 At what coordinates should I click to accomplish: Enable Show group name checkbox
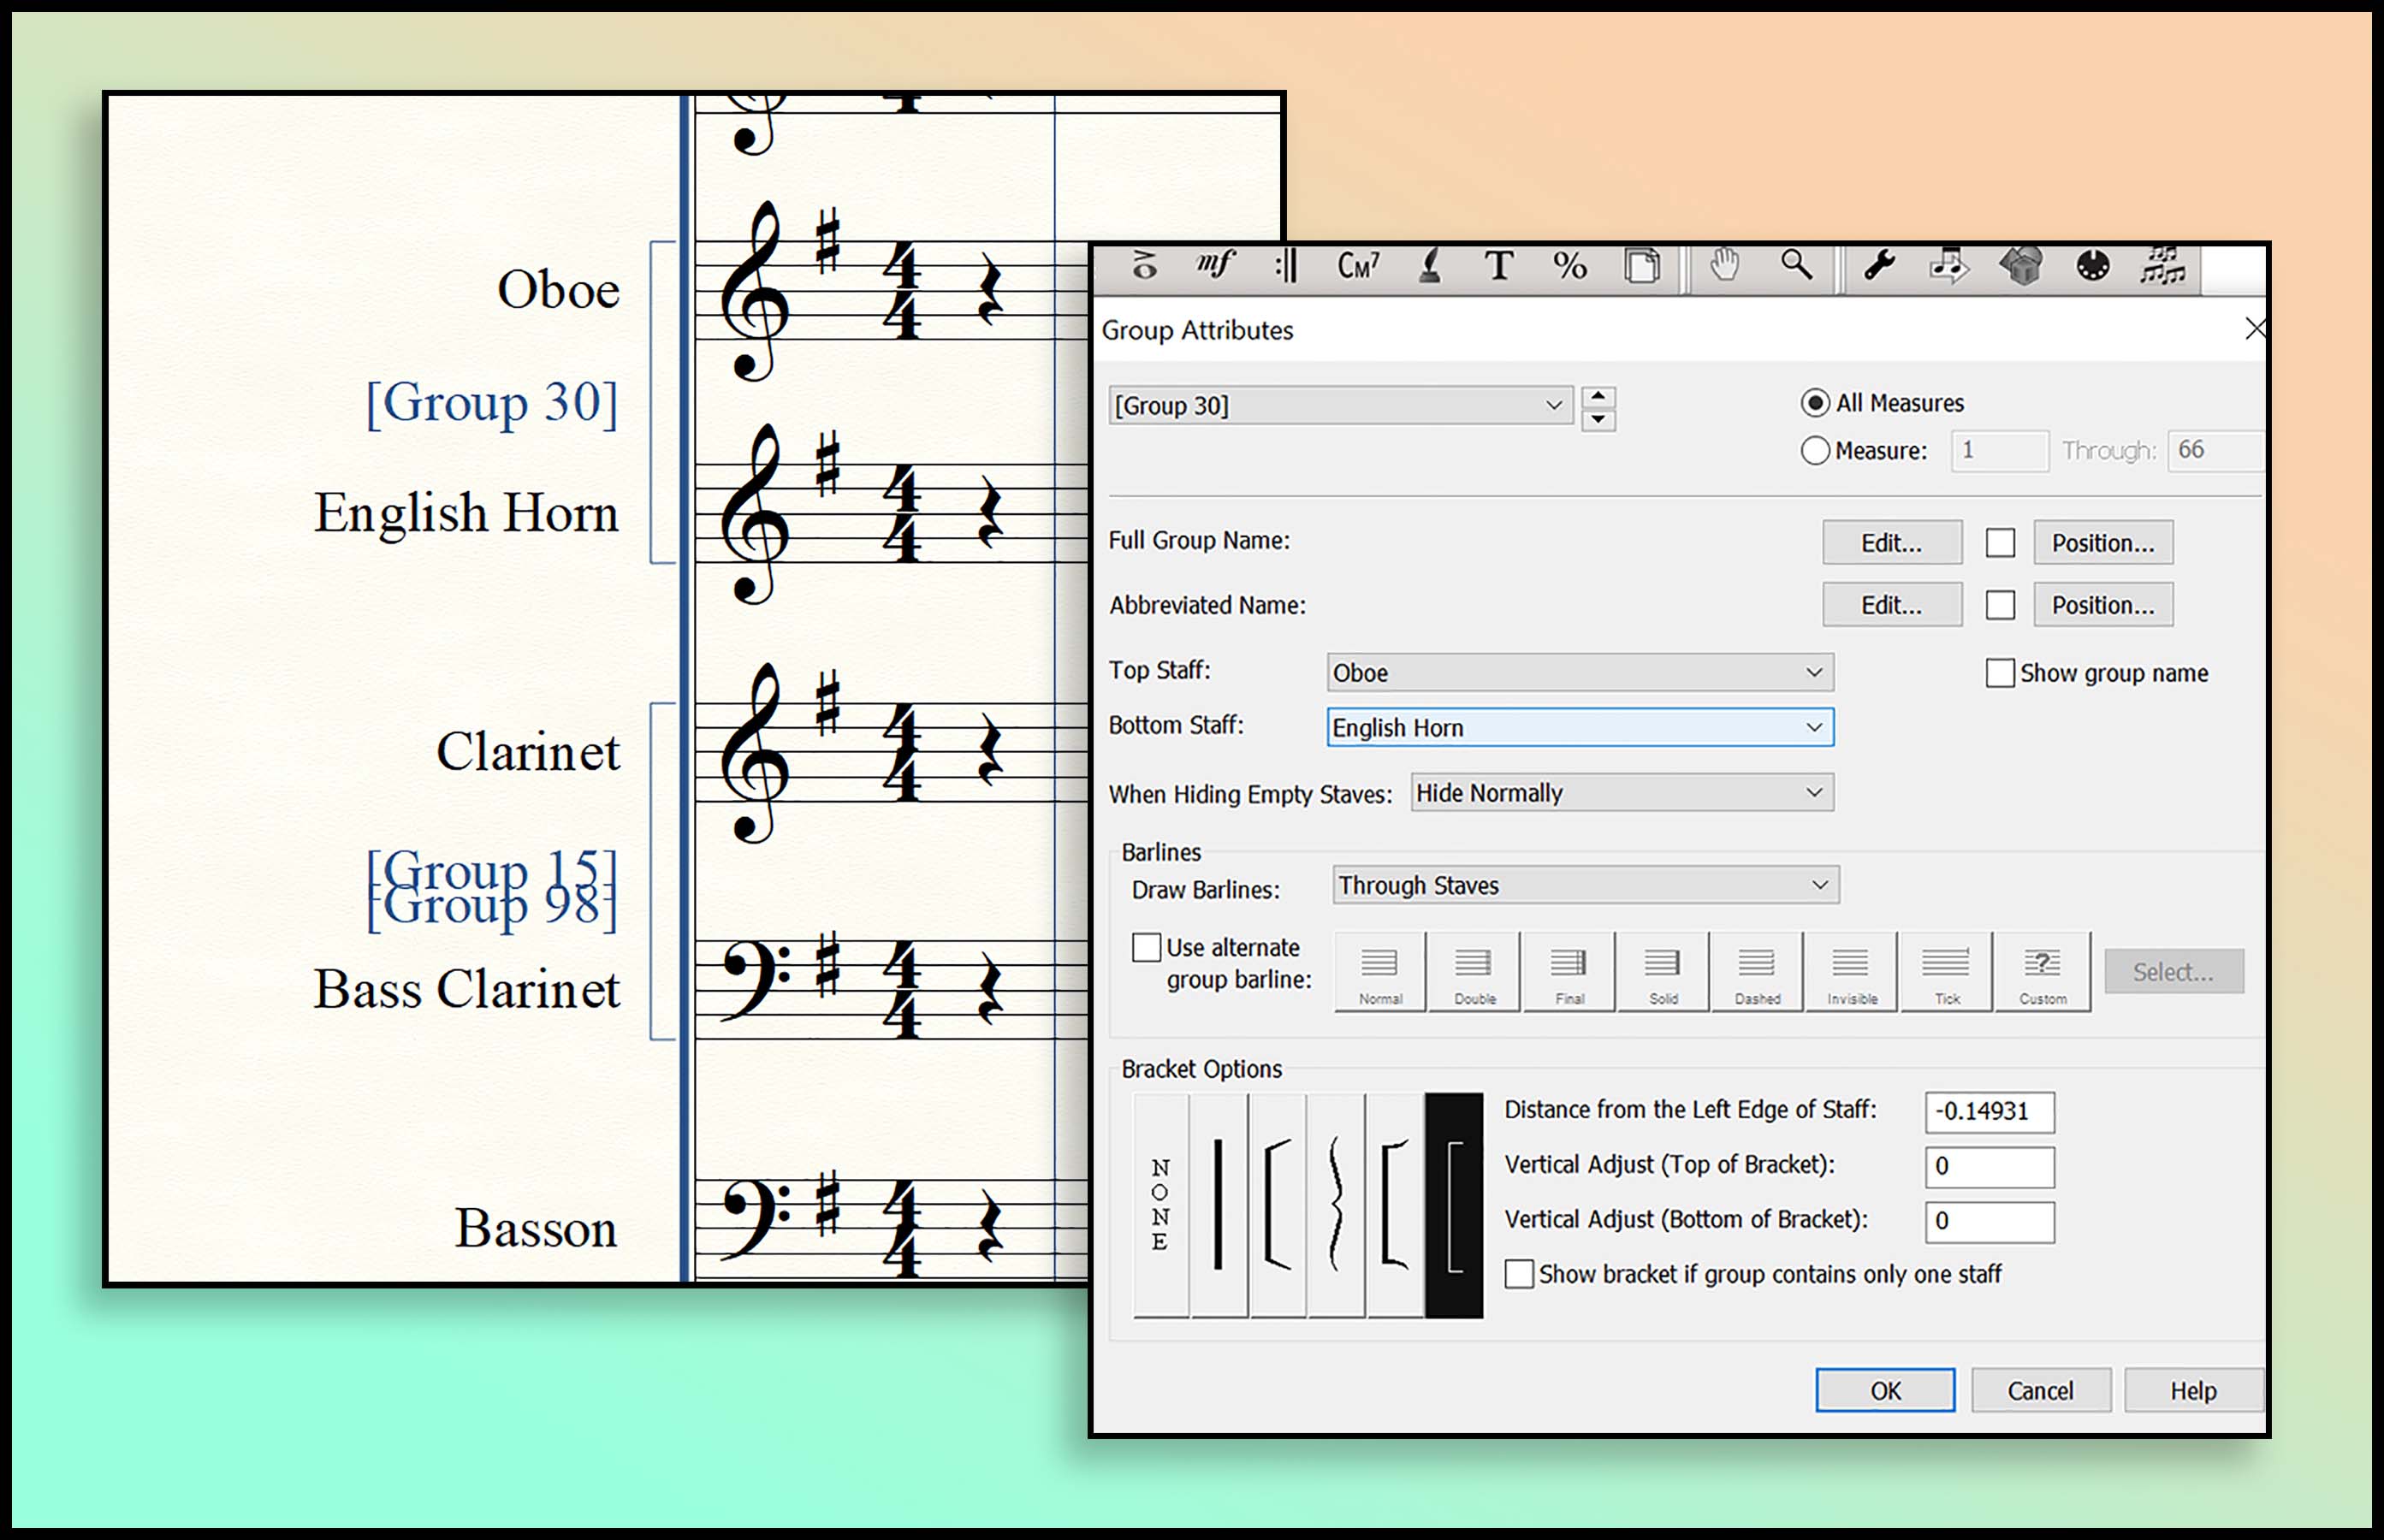pyautogui.click(x=2000, y=673)
